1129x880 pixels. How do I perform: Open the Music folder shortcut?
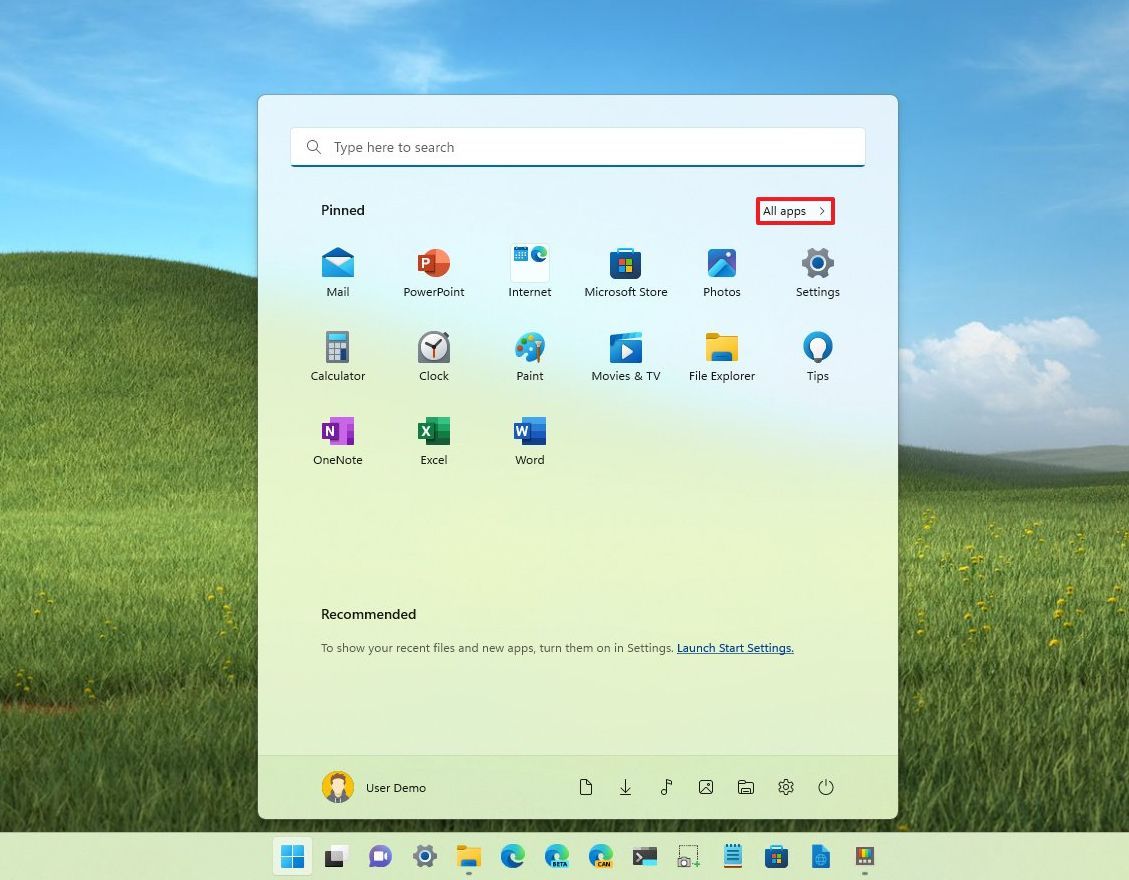point(666,787)
